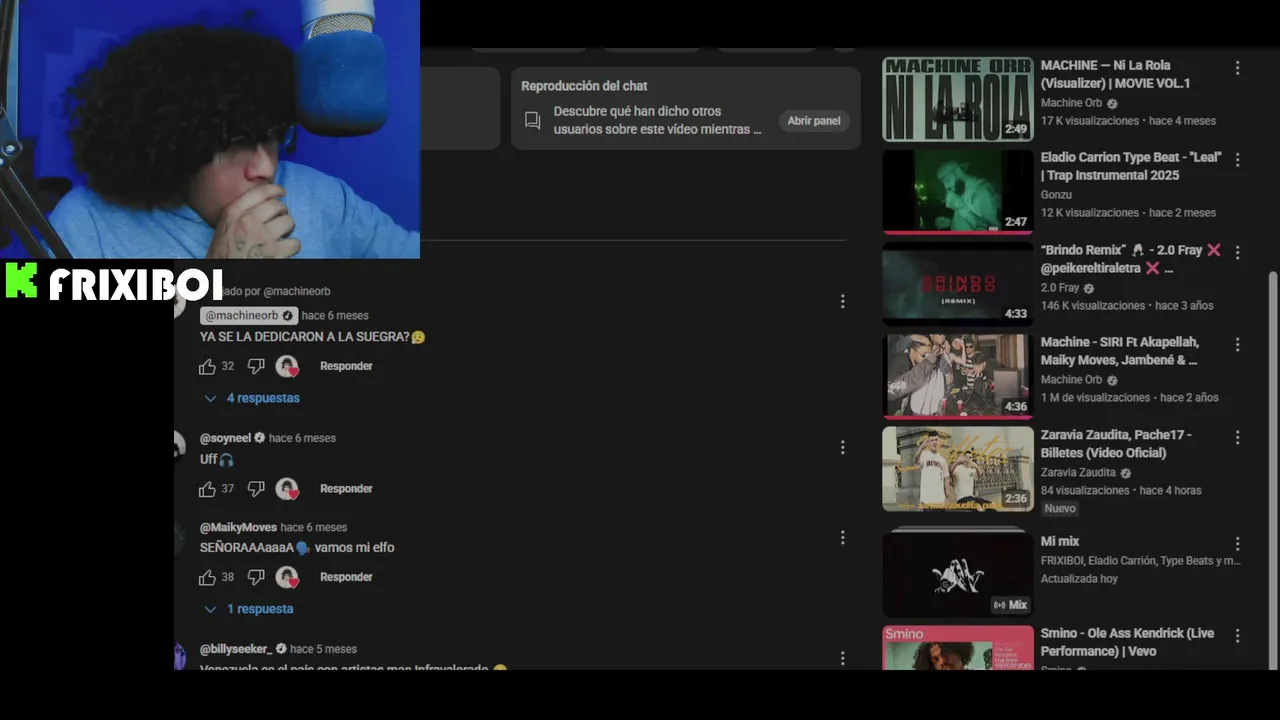Image resolution: width=1280 pixels, height=720 pixels.
Task: Open more options for Eladio Carrion Type Beat
Action: click(1237, 160)
